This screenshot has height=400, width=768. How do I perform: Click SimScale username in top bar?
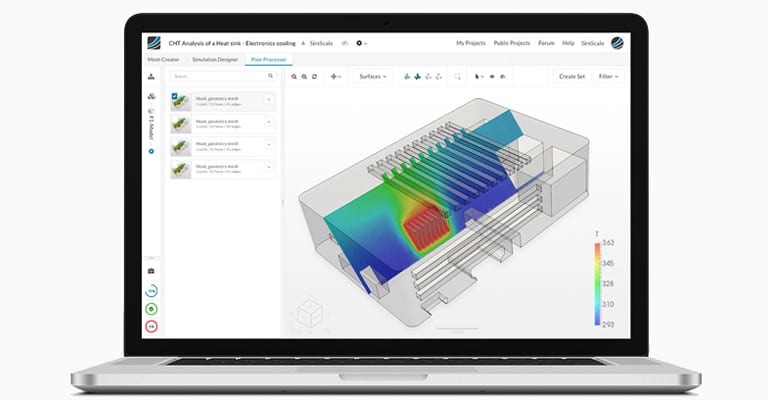coord(593,43)
